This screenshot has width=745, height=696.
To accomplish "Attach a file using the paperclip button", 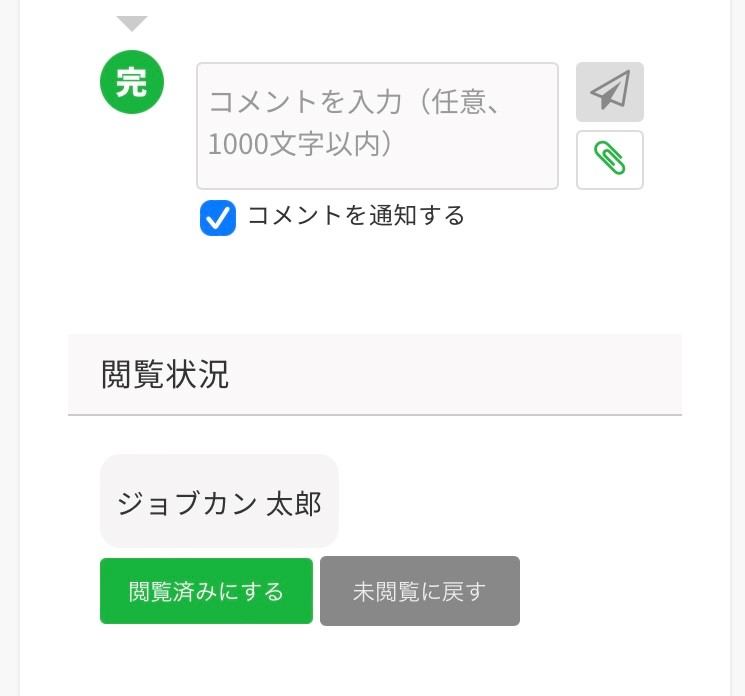I will [x=610, y=160].
